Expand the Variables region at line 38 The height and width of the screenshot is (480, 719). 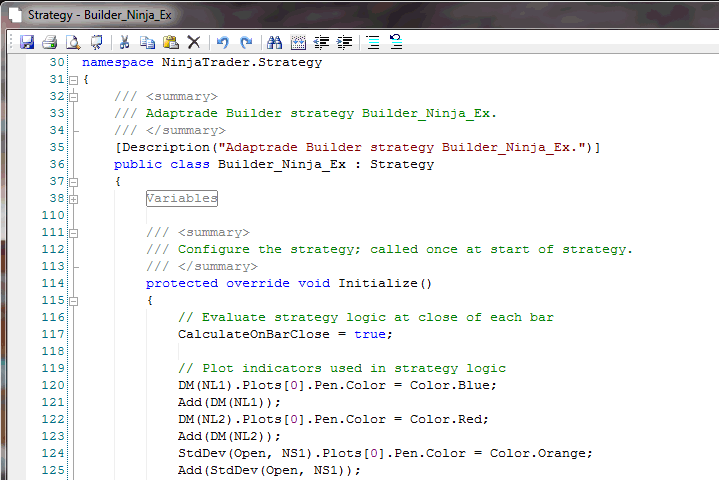(73, 199)
